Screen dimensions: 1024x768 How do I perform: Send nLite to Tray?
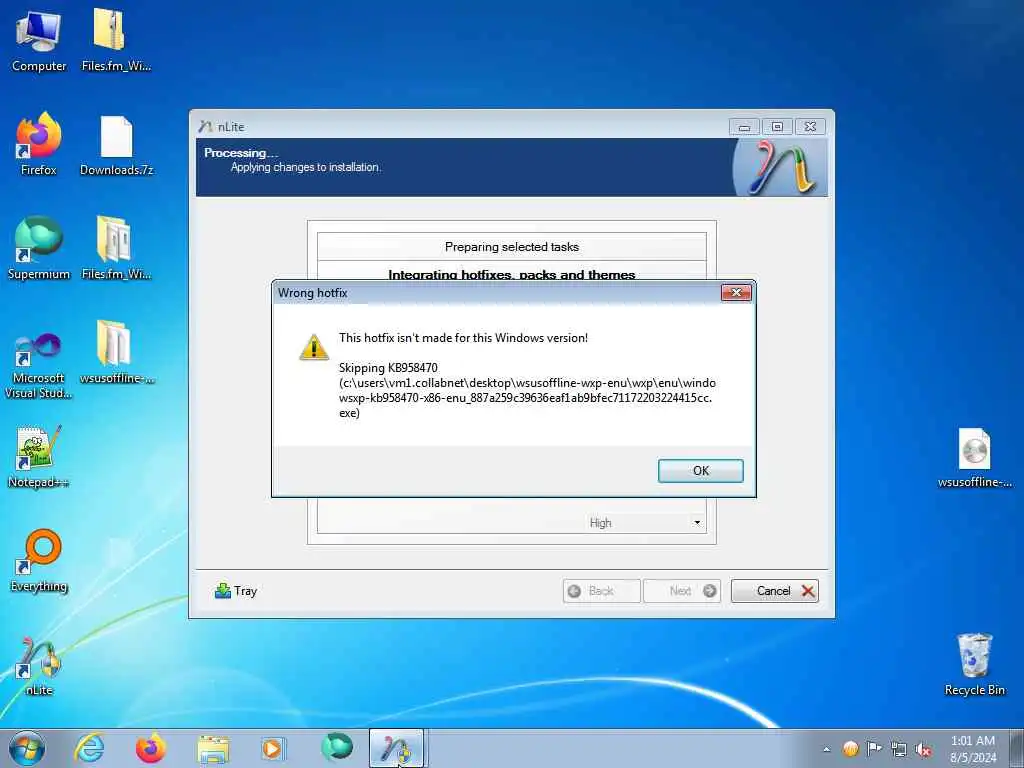(236, 591)
